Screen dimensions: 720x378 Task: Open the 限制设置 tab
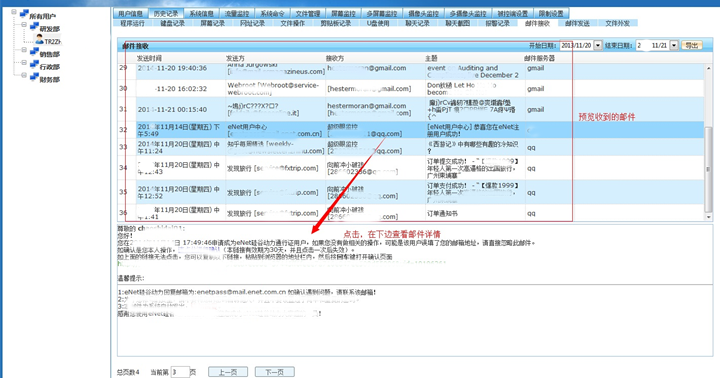551,13
